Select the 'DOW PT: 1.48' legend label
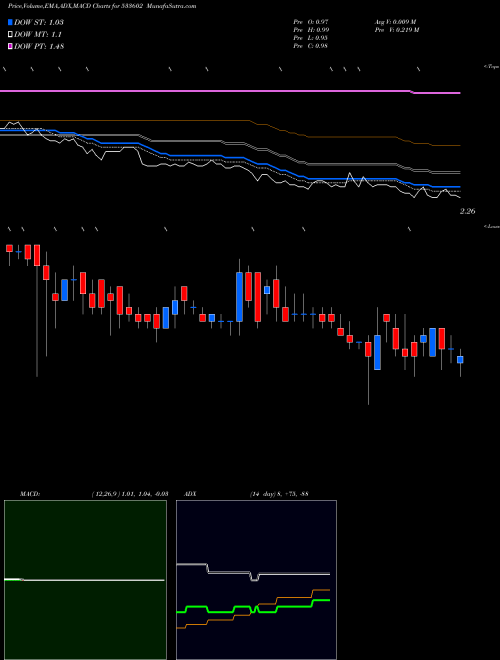 click(39, 47)
